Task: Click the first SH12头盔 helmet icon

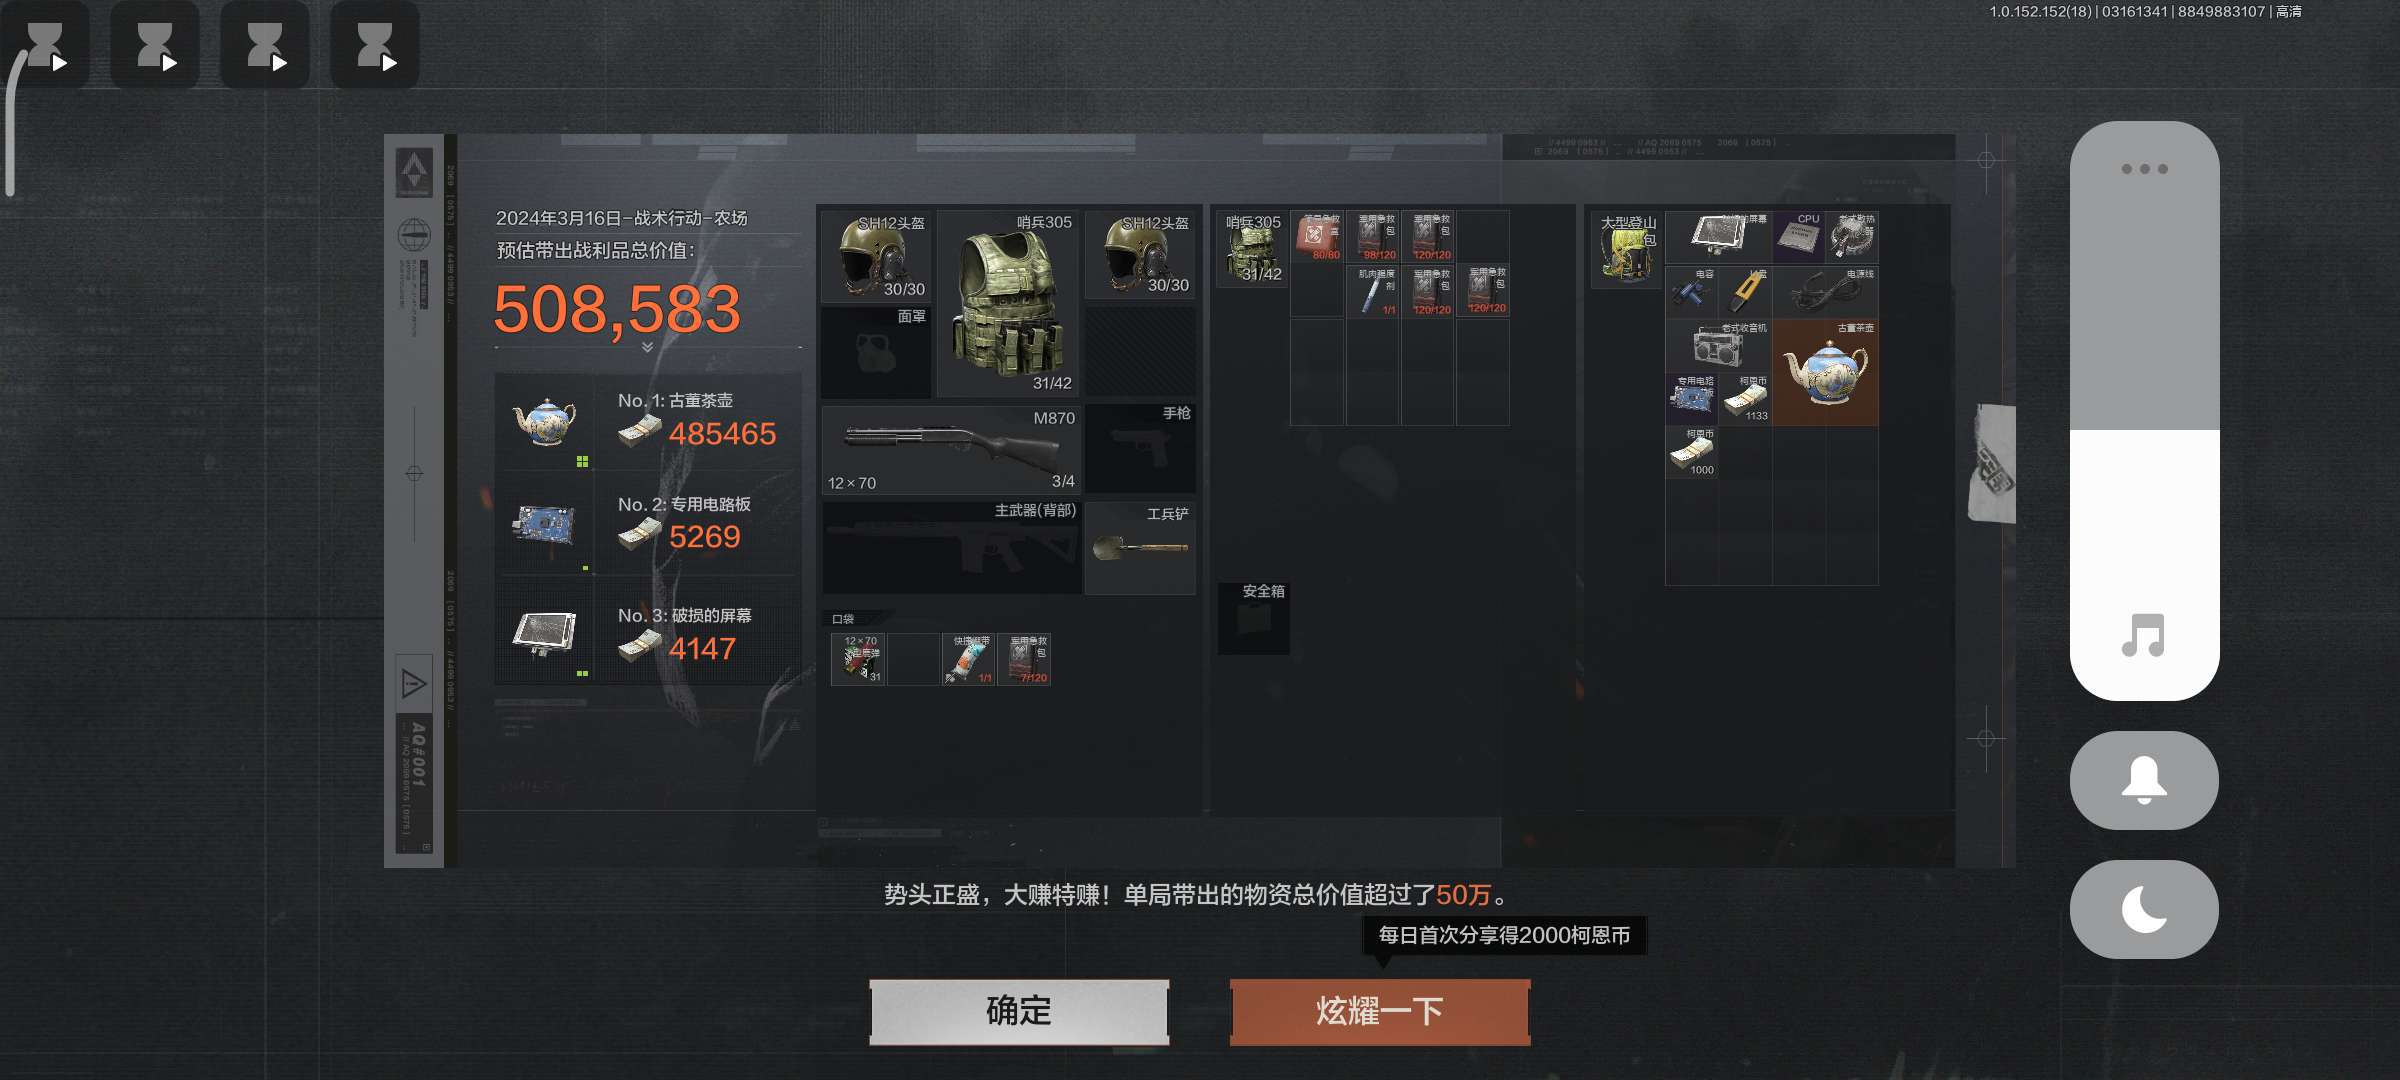Action: click(x=875, y=256)
